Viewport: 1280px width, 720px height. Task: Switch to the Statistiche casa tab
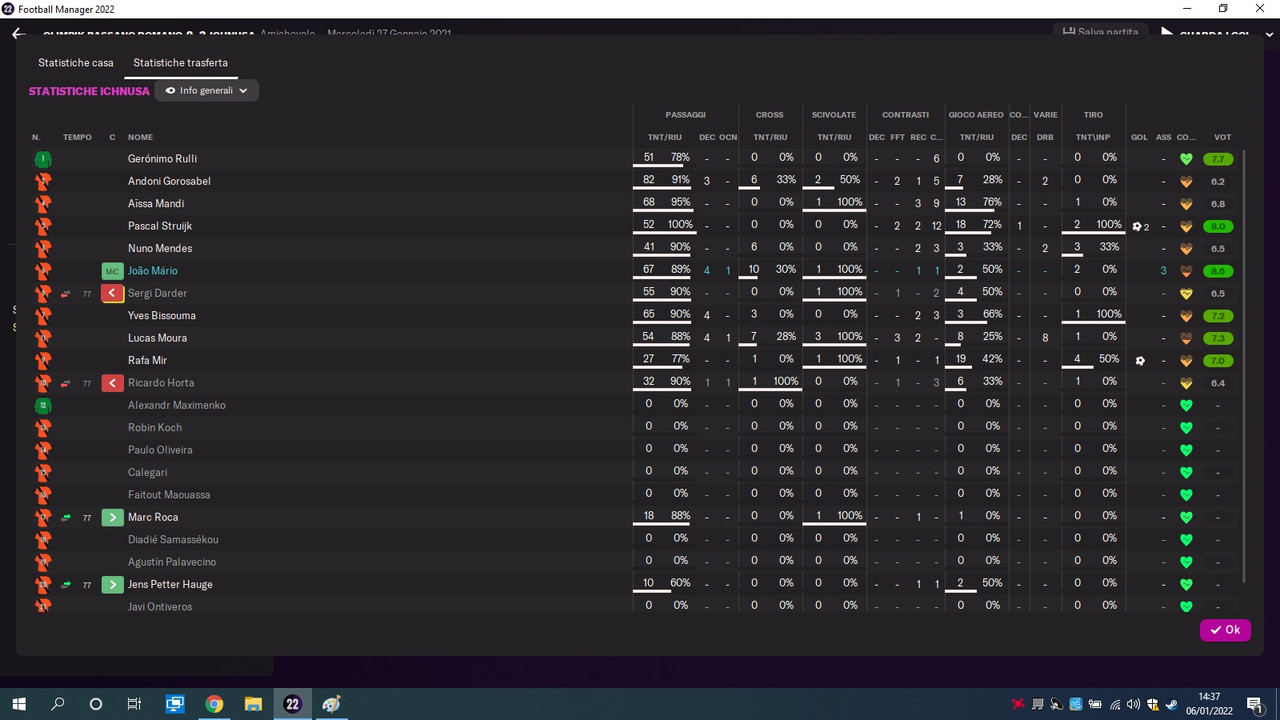(x=76, y=63)
